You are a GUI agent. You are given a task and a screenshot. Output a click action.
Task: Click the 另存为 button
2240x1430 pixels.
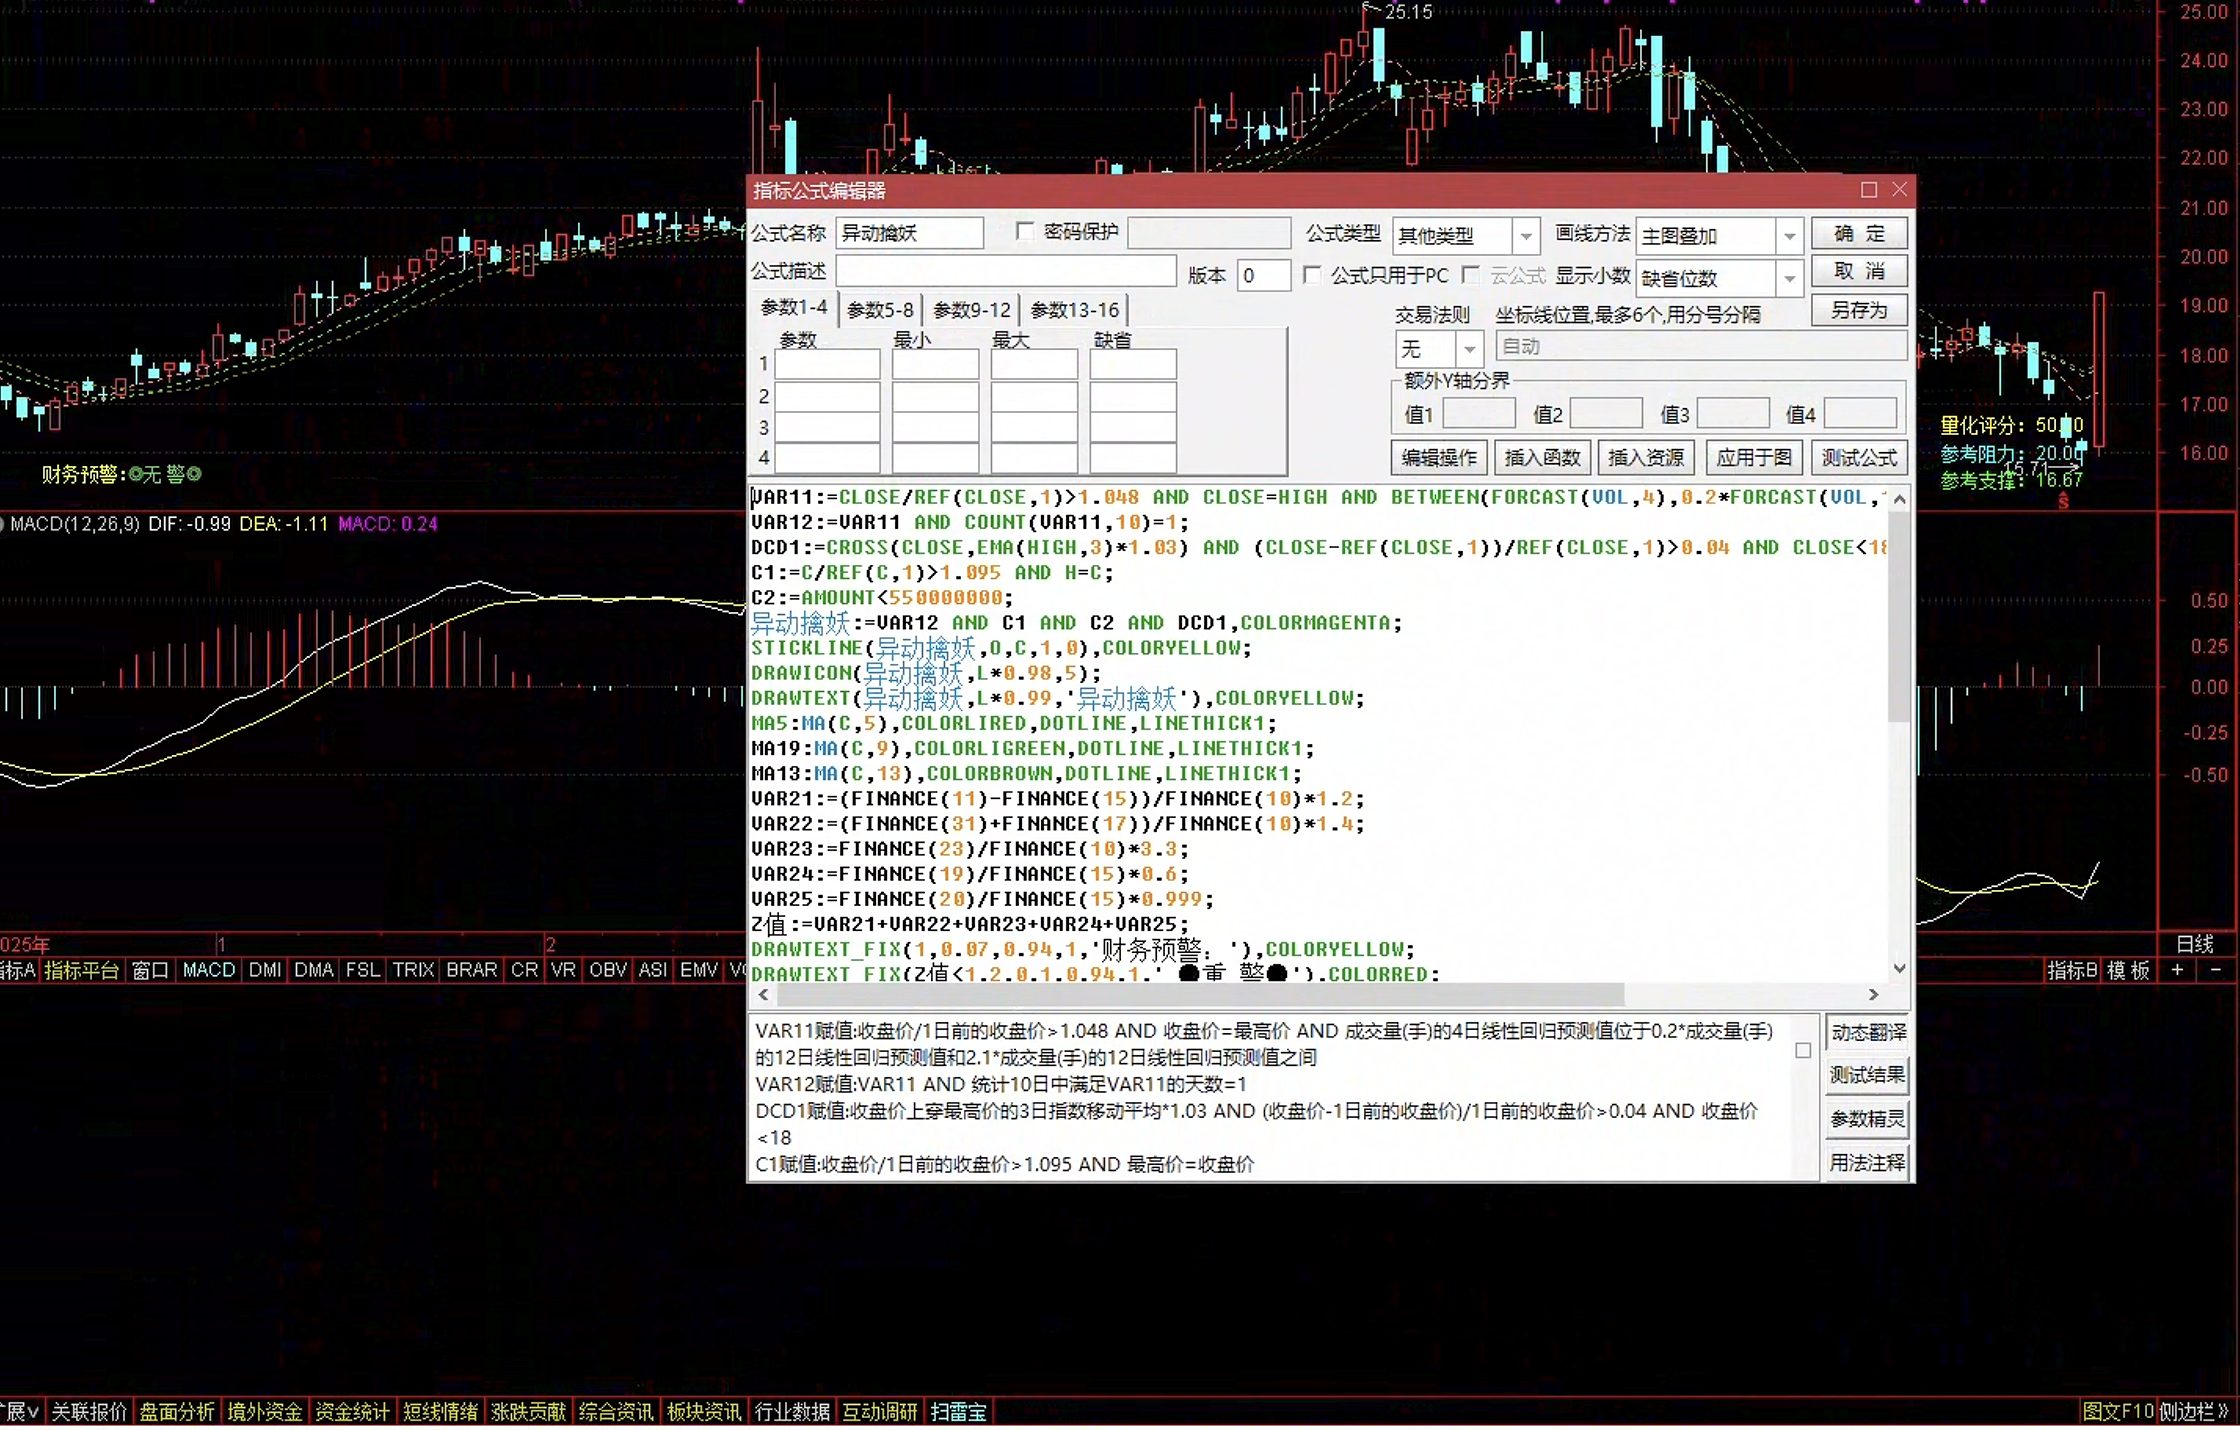coord(1859,310)
